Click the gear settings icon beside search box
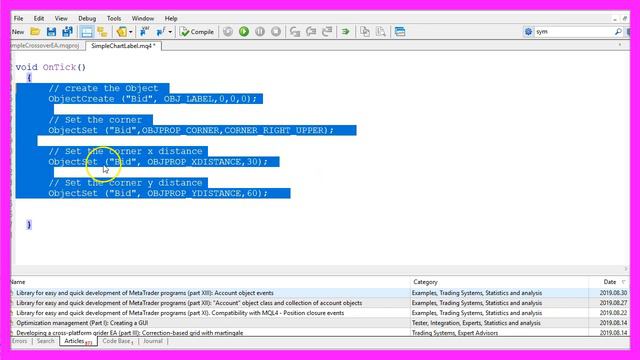This screenshot has width=640, height=360. [x=528, y=31]
